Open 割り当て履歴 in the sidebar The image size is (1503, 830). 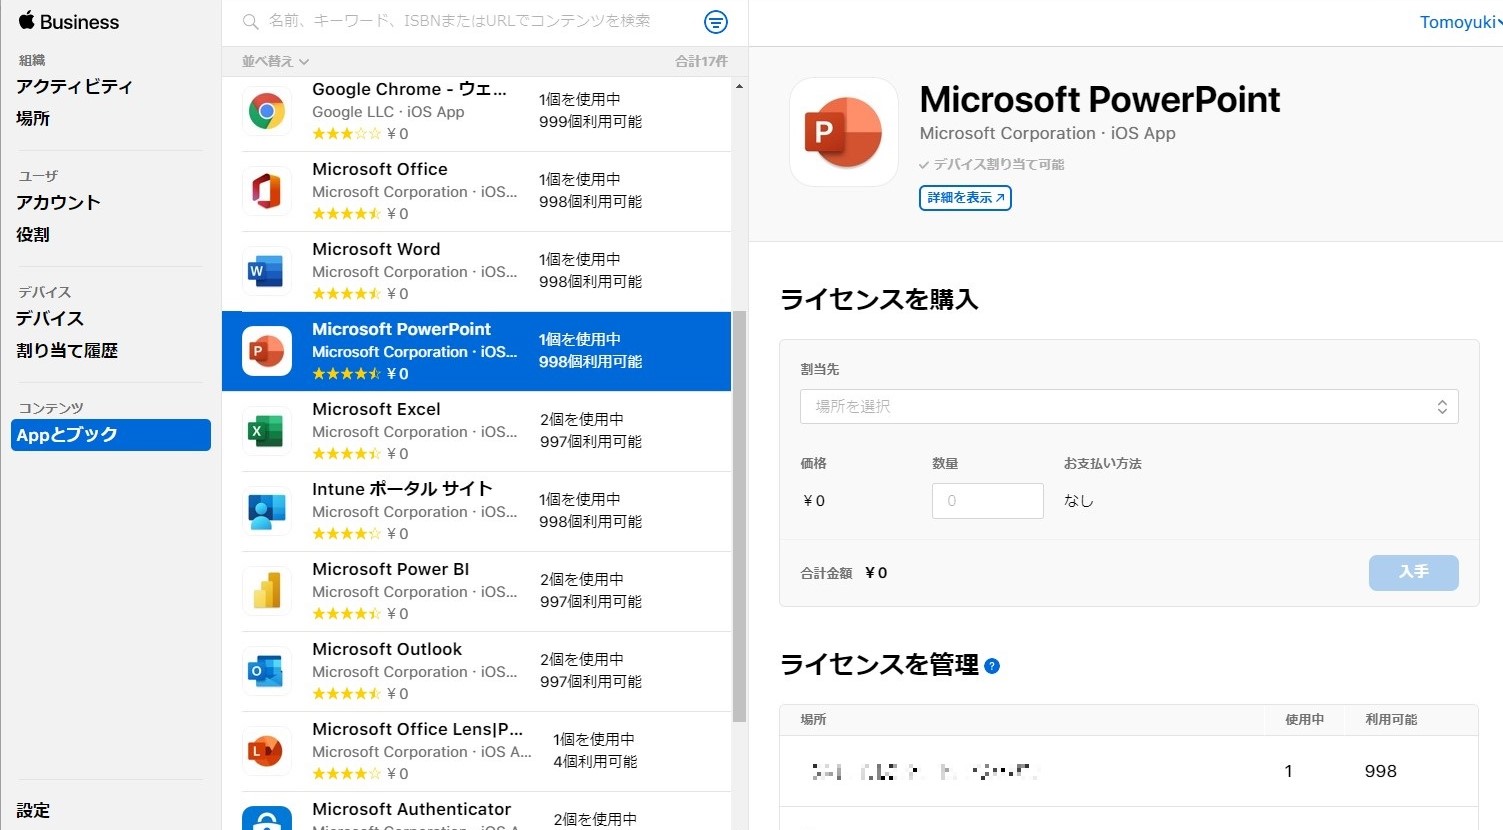coord(67,350)
